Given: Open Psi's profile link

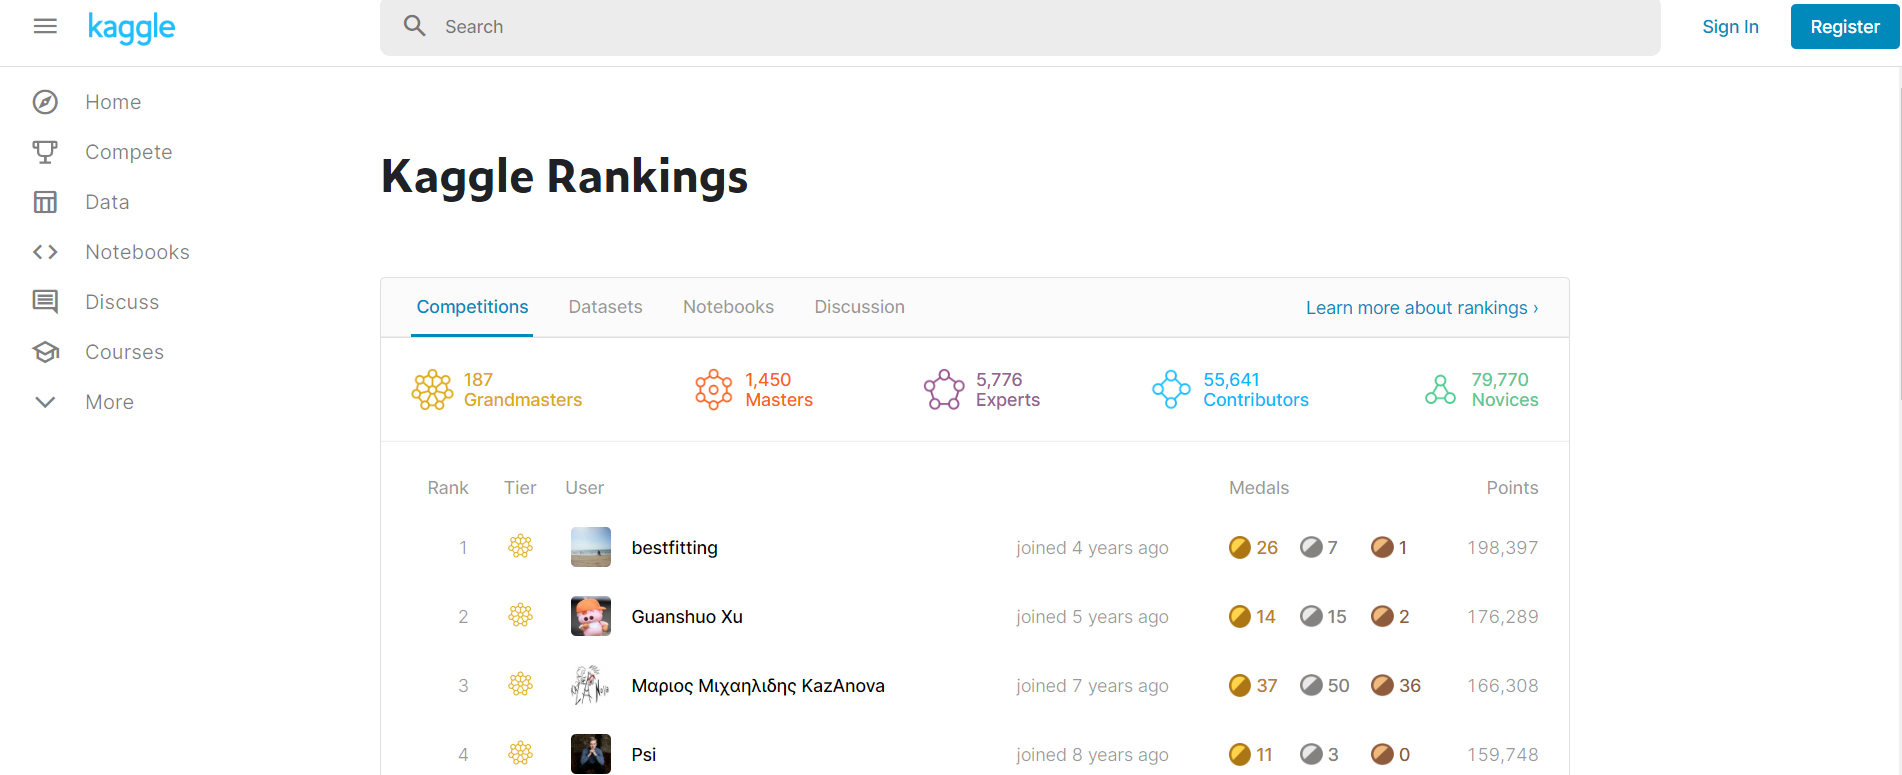Looking at the screenshot, I should (x=644, y=755).
